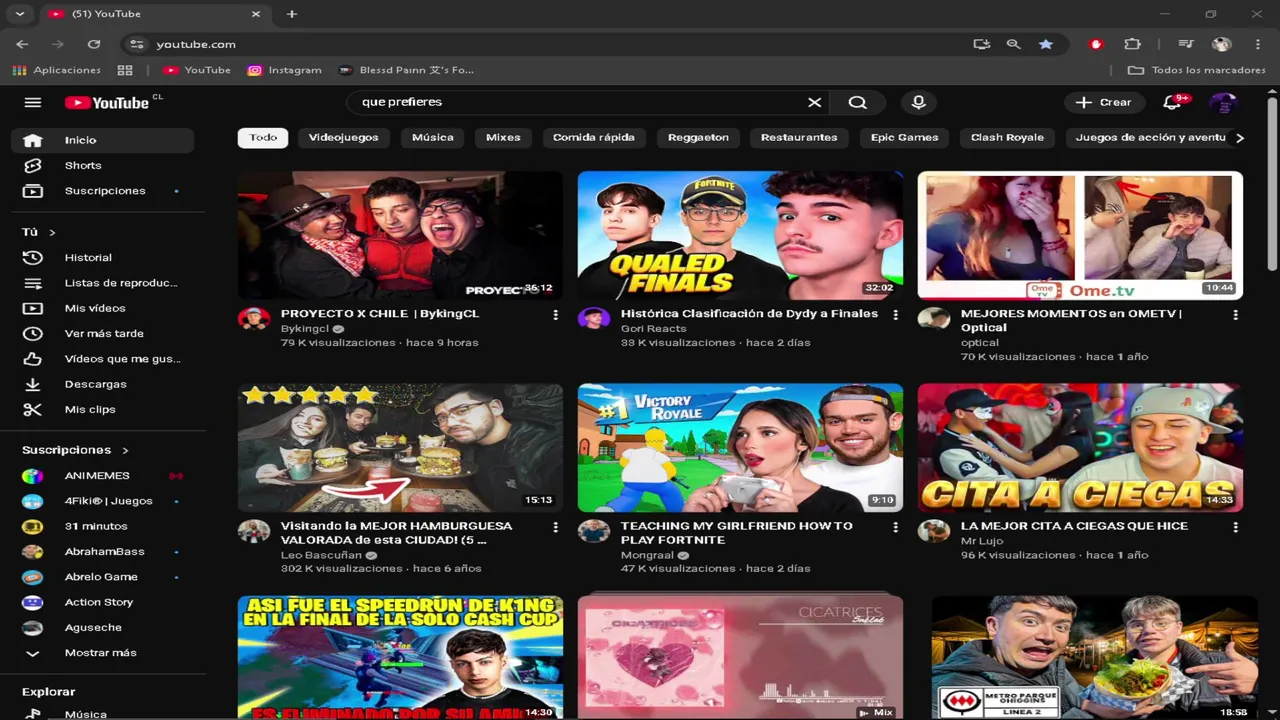Open Aguseche channel

102,628
